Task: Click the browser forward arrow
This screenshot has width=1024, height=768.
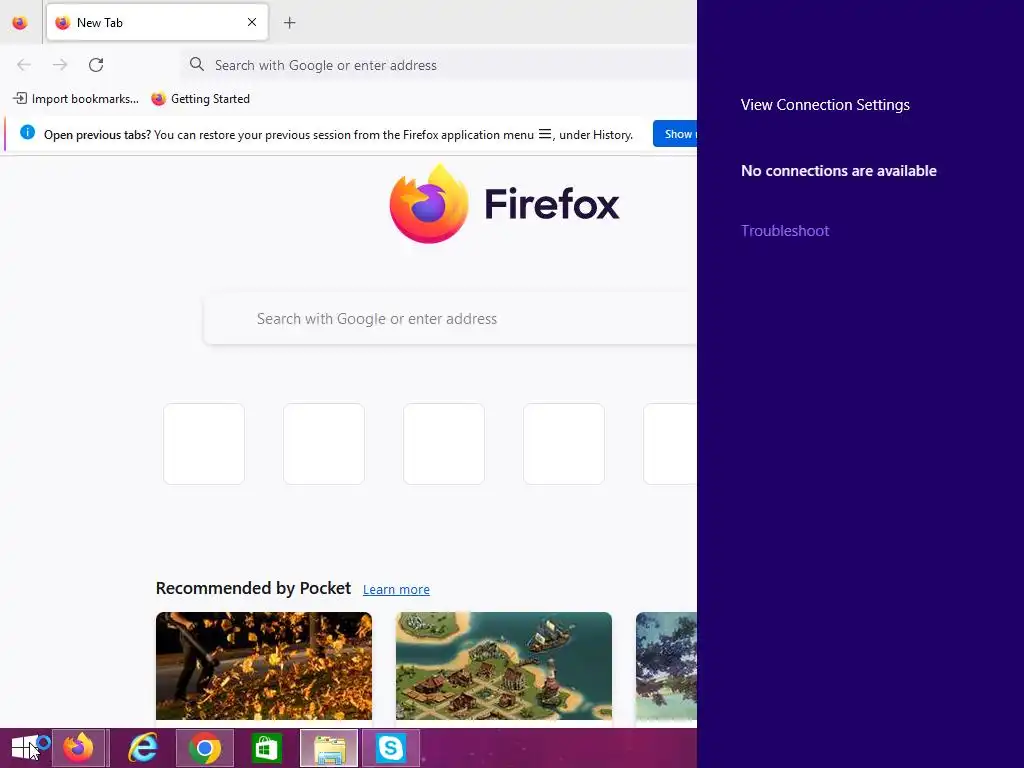Action: point(60,65)
